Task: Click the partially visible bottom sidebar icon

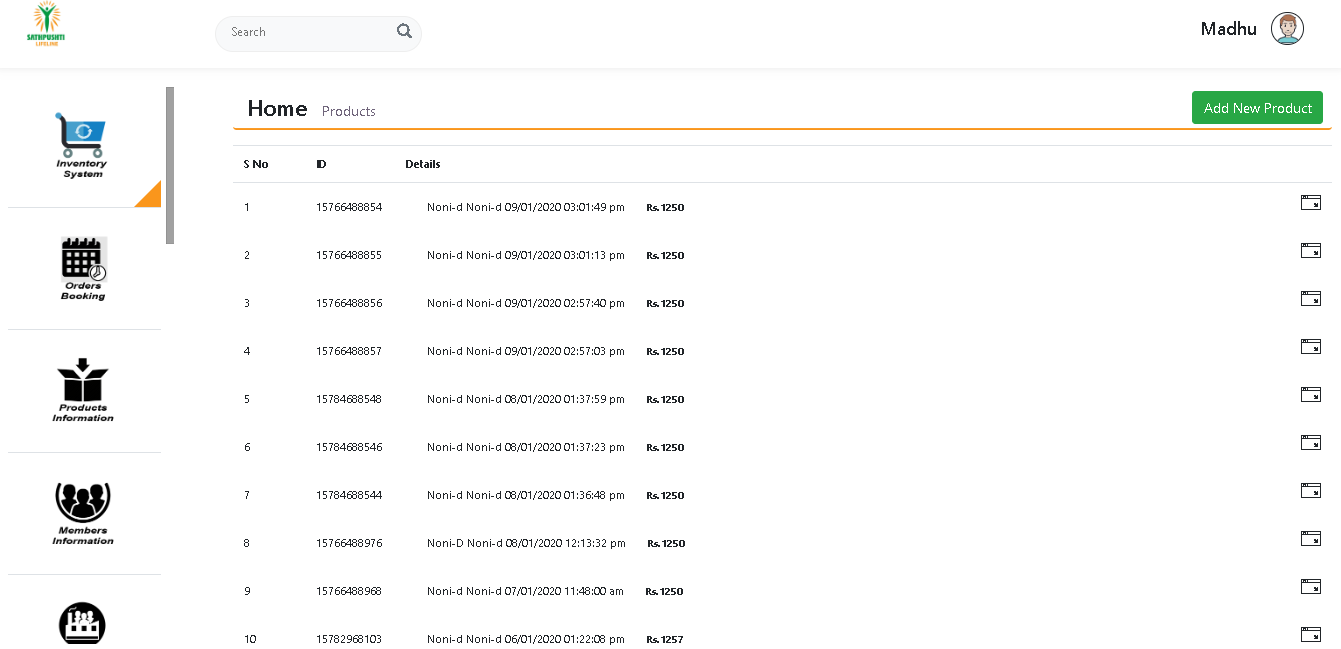Action: pyautogui.click(x=83, y=624)
